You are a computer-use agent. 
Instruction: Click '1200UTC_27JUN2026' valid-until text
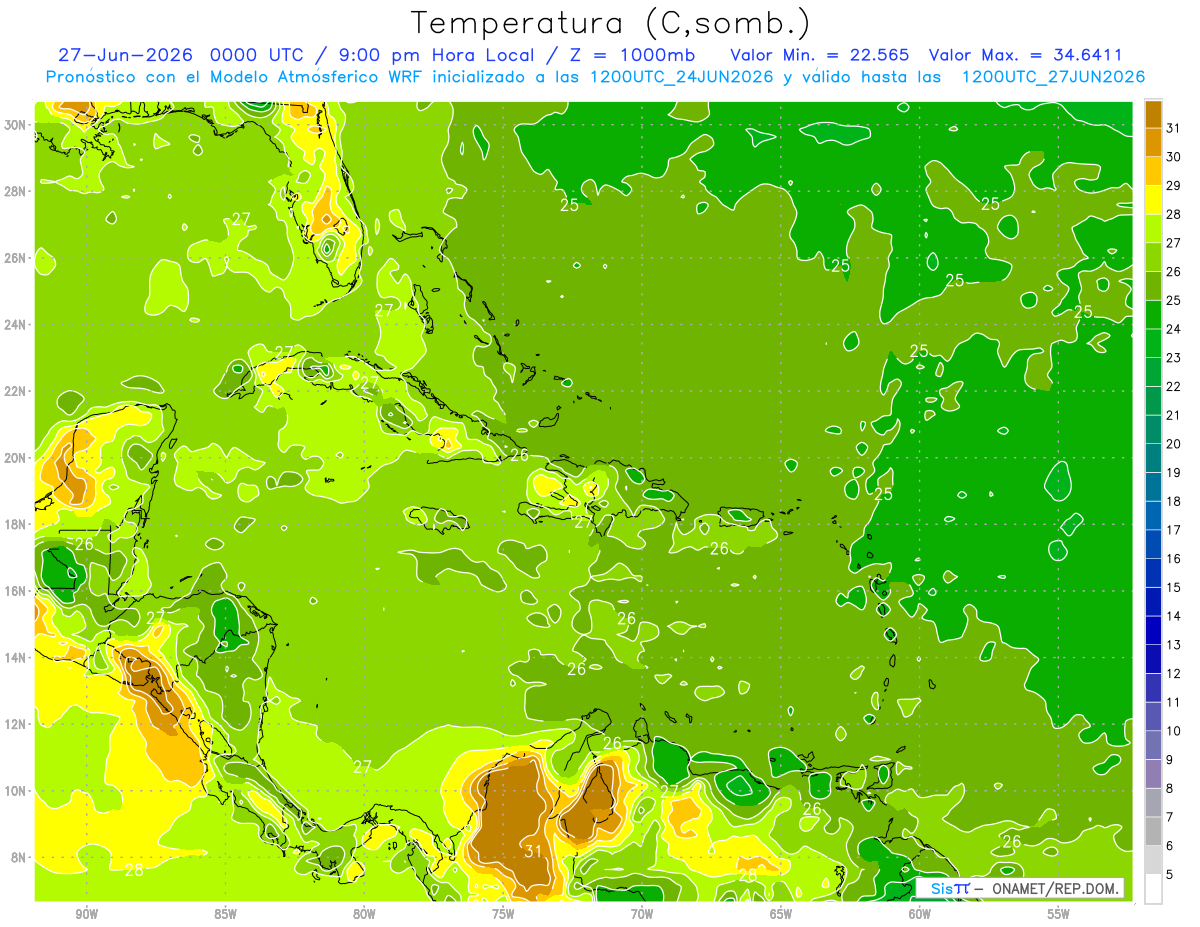pyautogui.click(x=1053, y=77)
